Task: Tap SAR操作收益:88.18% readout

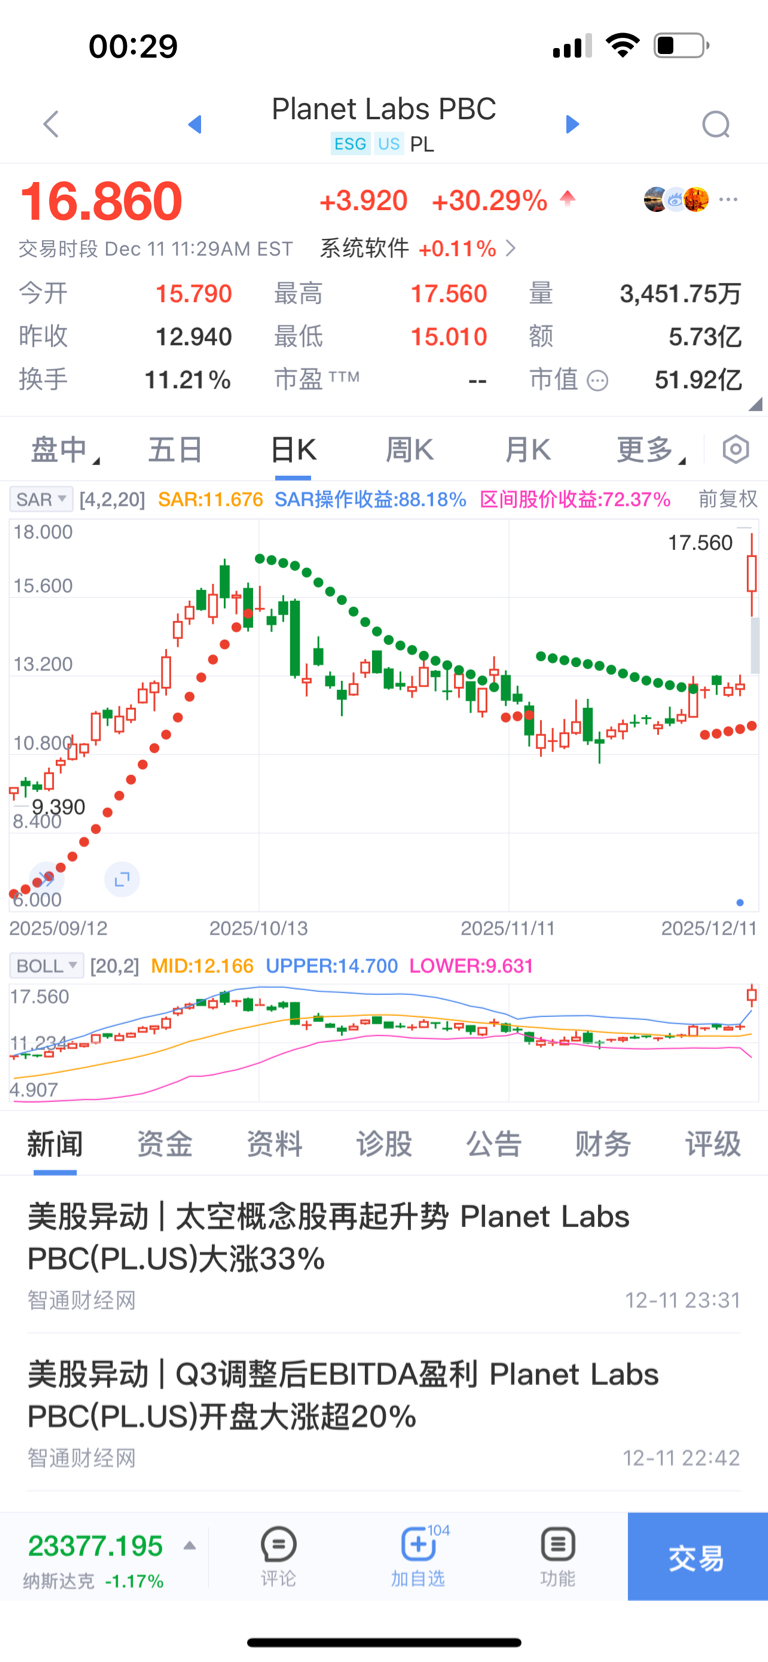Action: (x=370, y=499)
